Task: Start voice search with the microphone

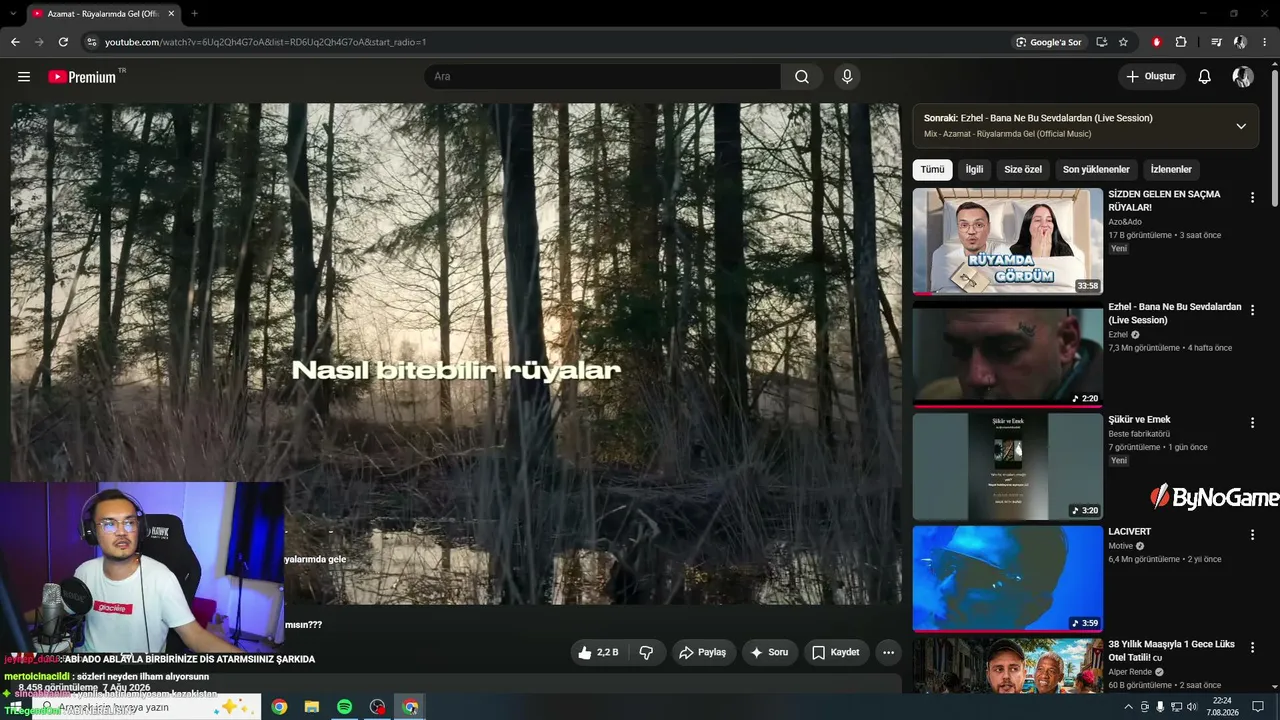Action: [x=847, y=76]
